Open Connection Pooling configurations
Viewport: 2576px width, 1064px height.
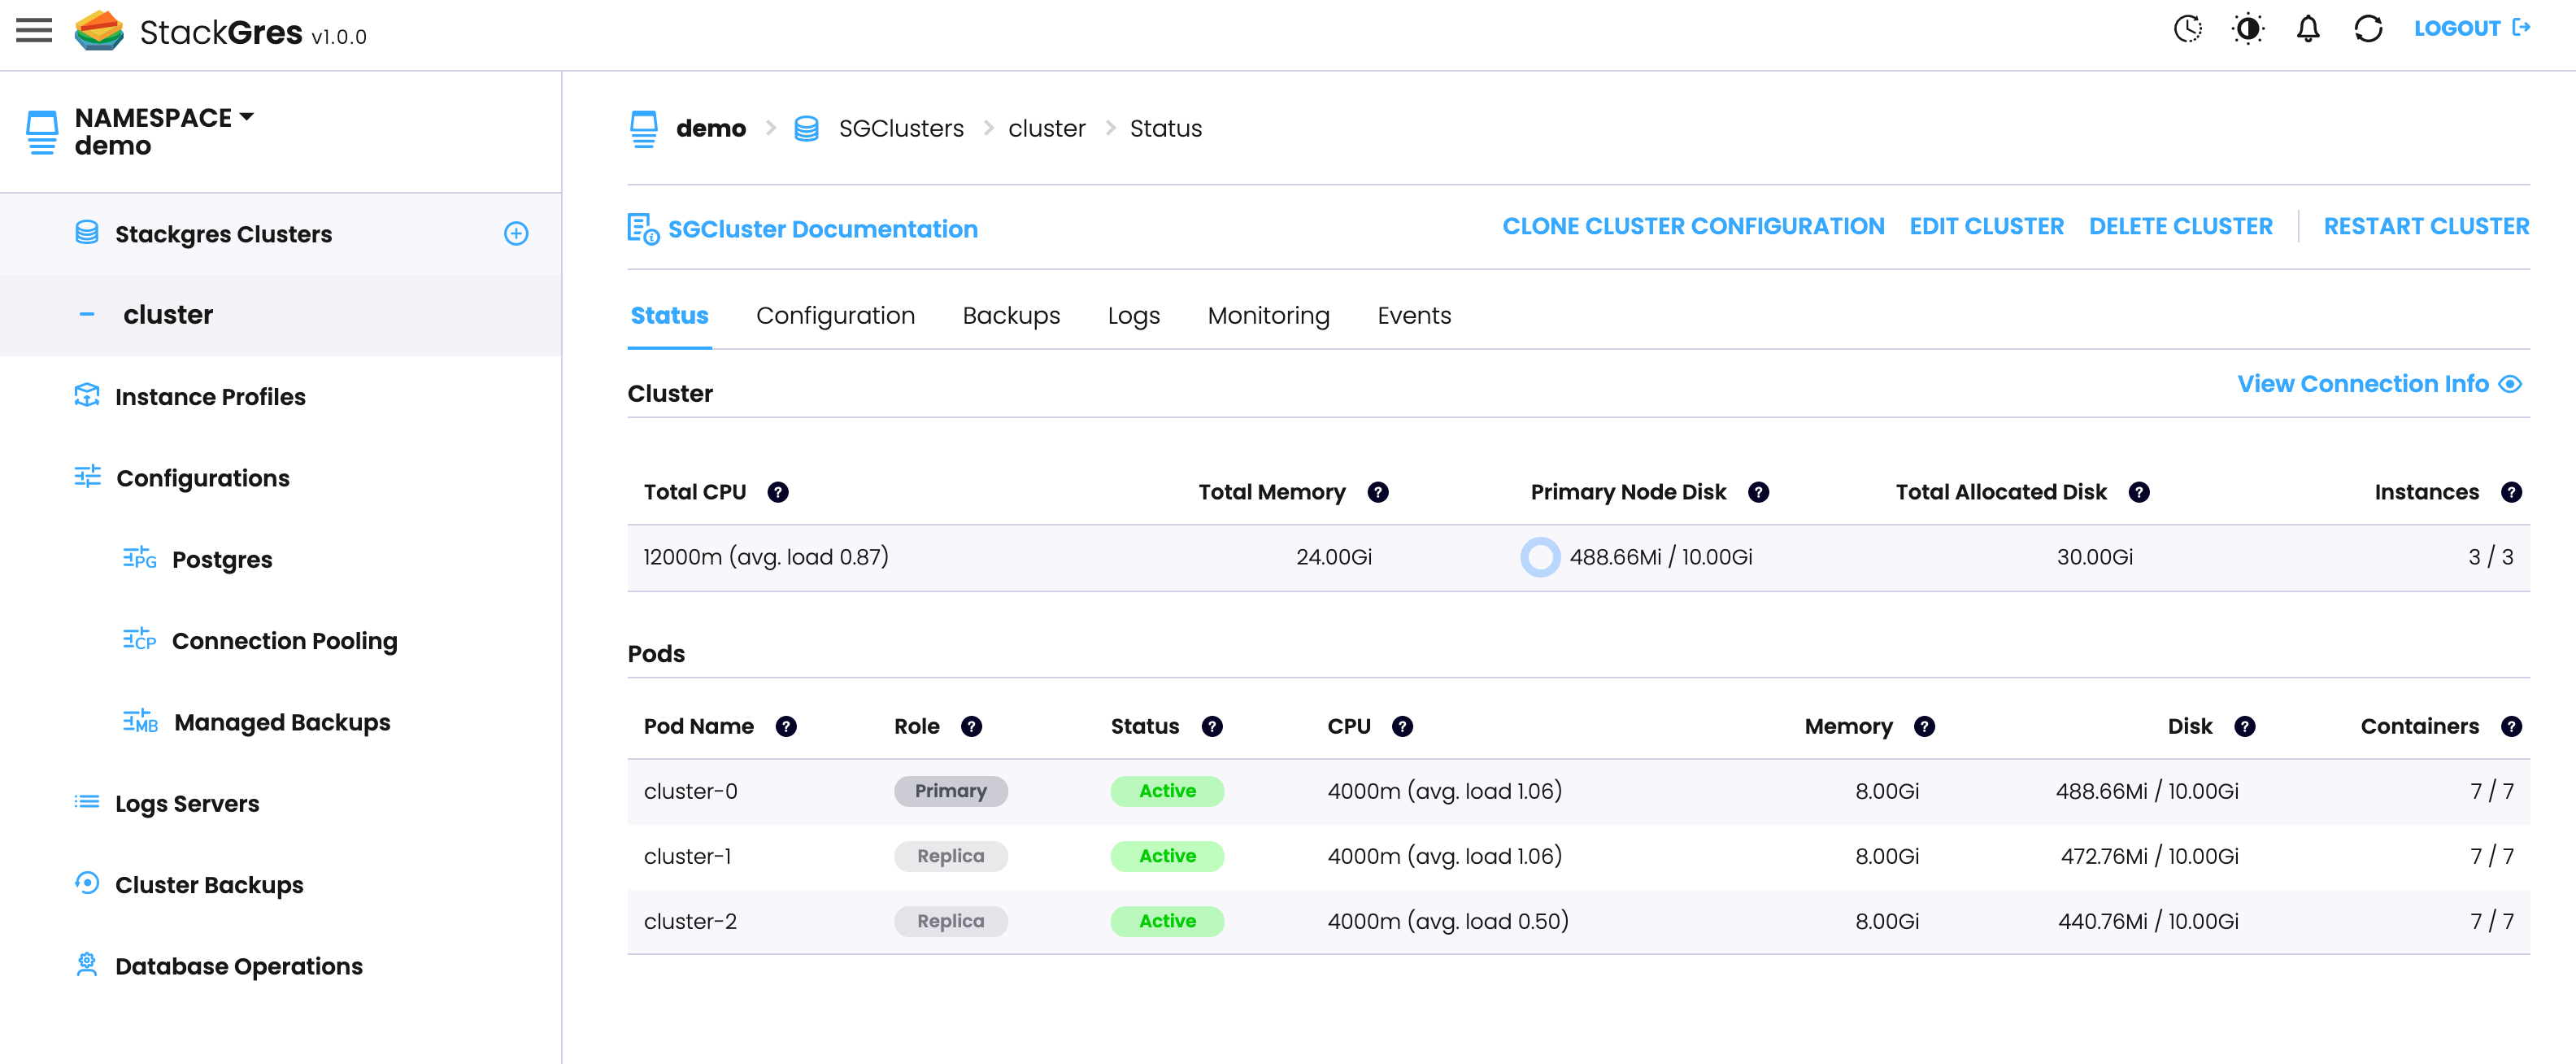click(285, 641)
